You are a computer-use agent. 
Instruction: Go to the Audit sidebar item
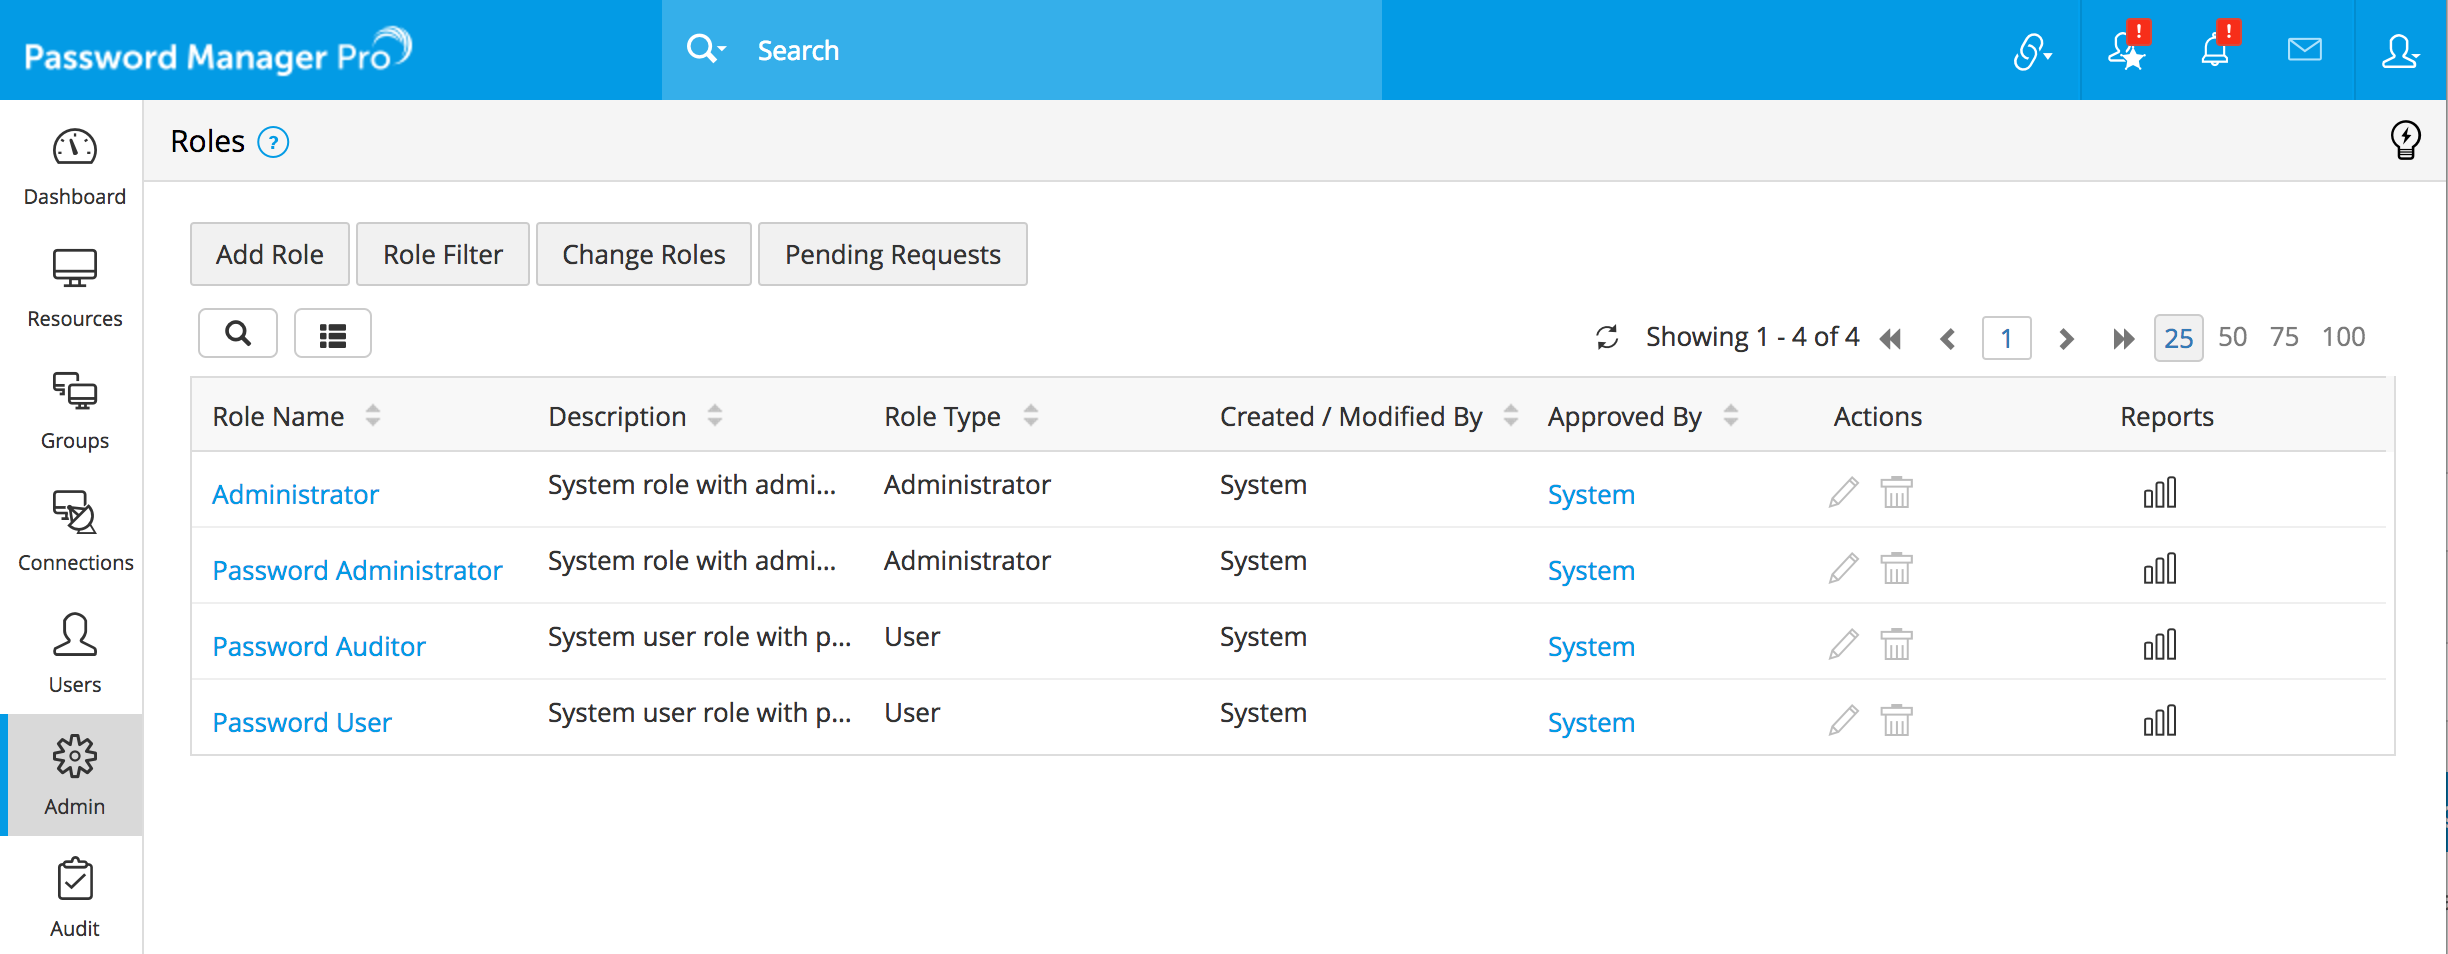75,898
